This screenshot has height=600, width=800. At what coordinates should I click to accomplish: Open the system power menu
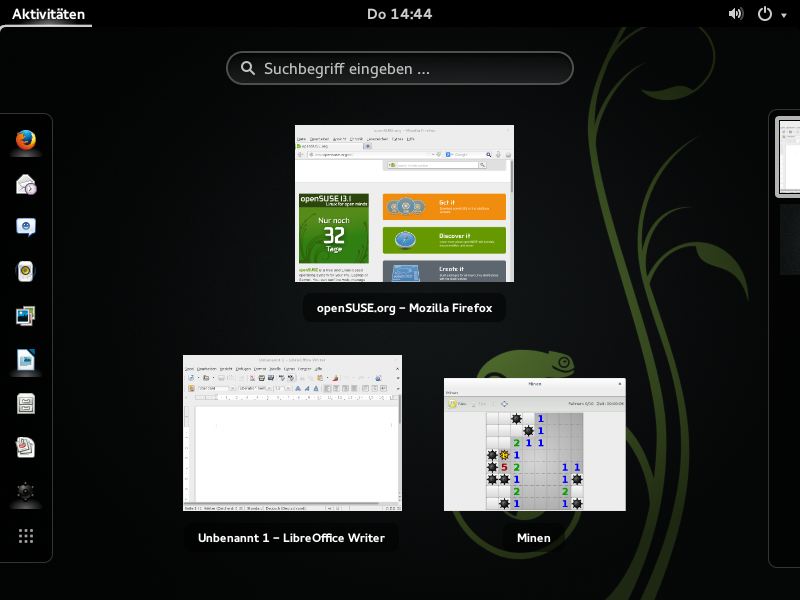765,14
